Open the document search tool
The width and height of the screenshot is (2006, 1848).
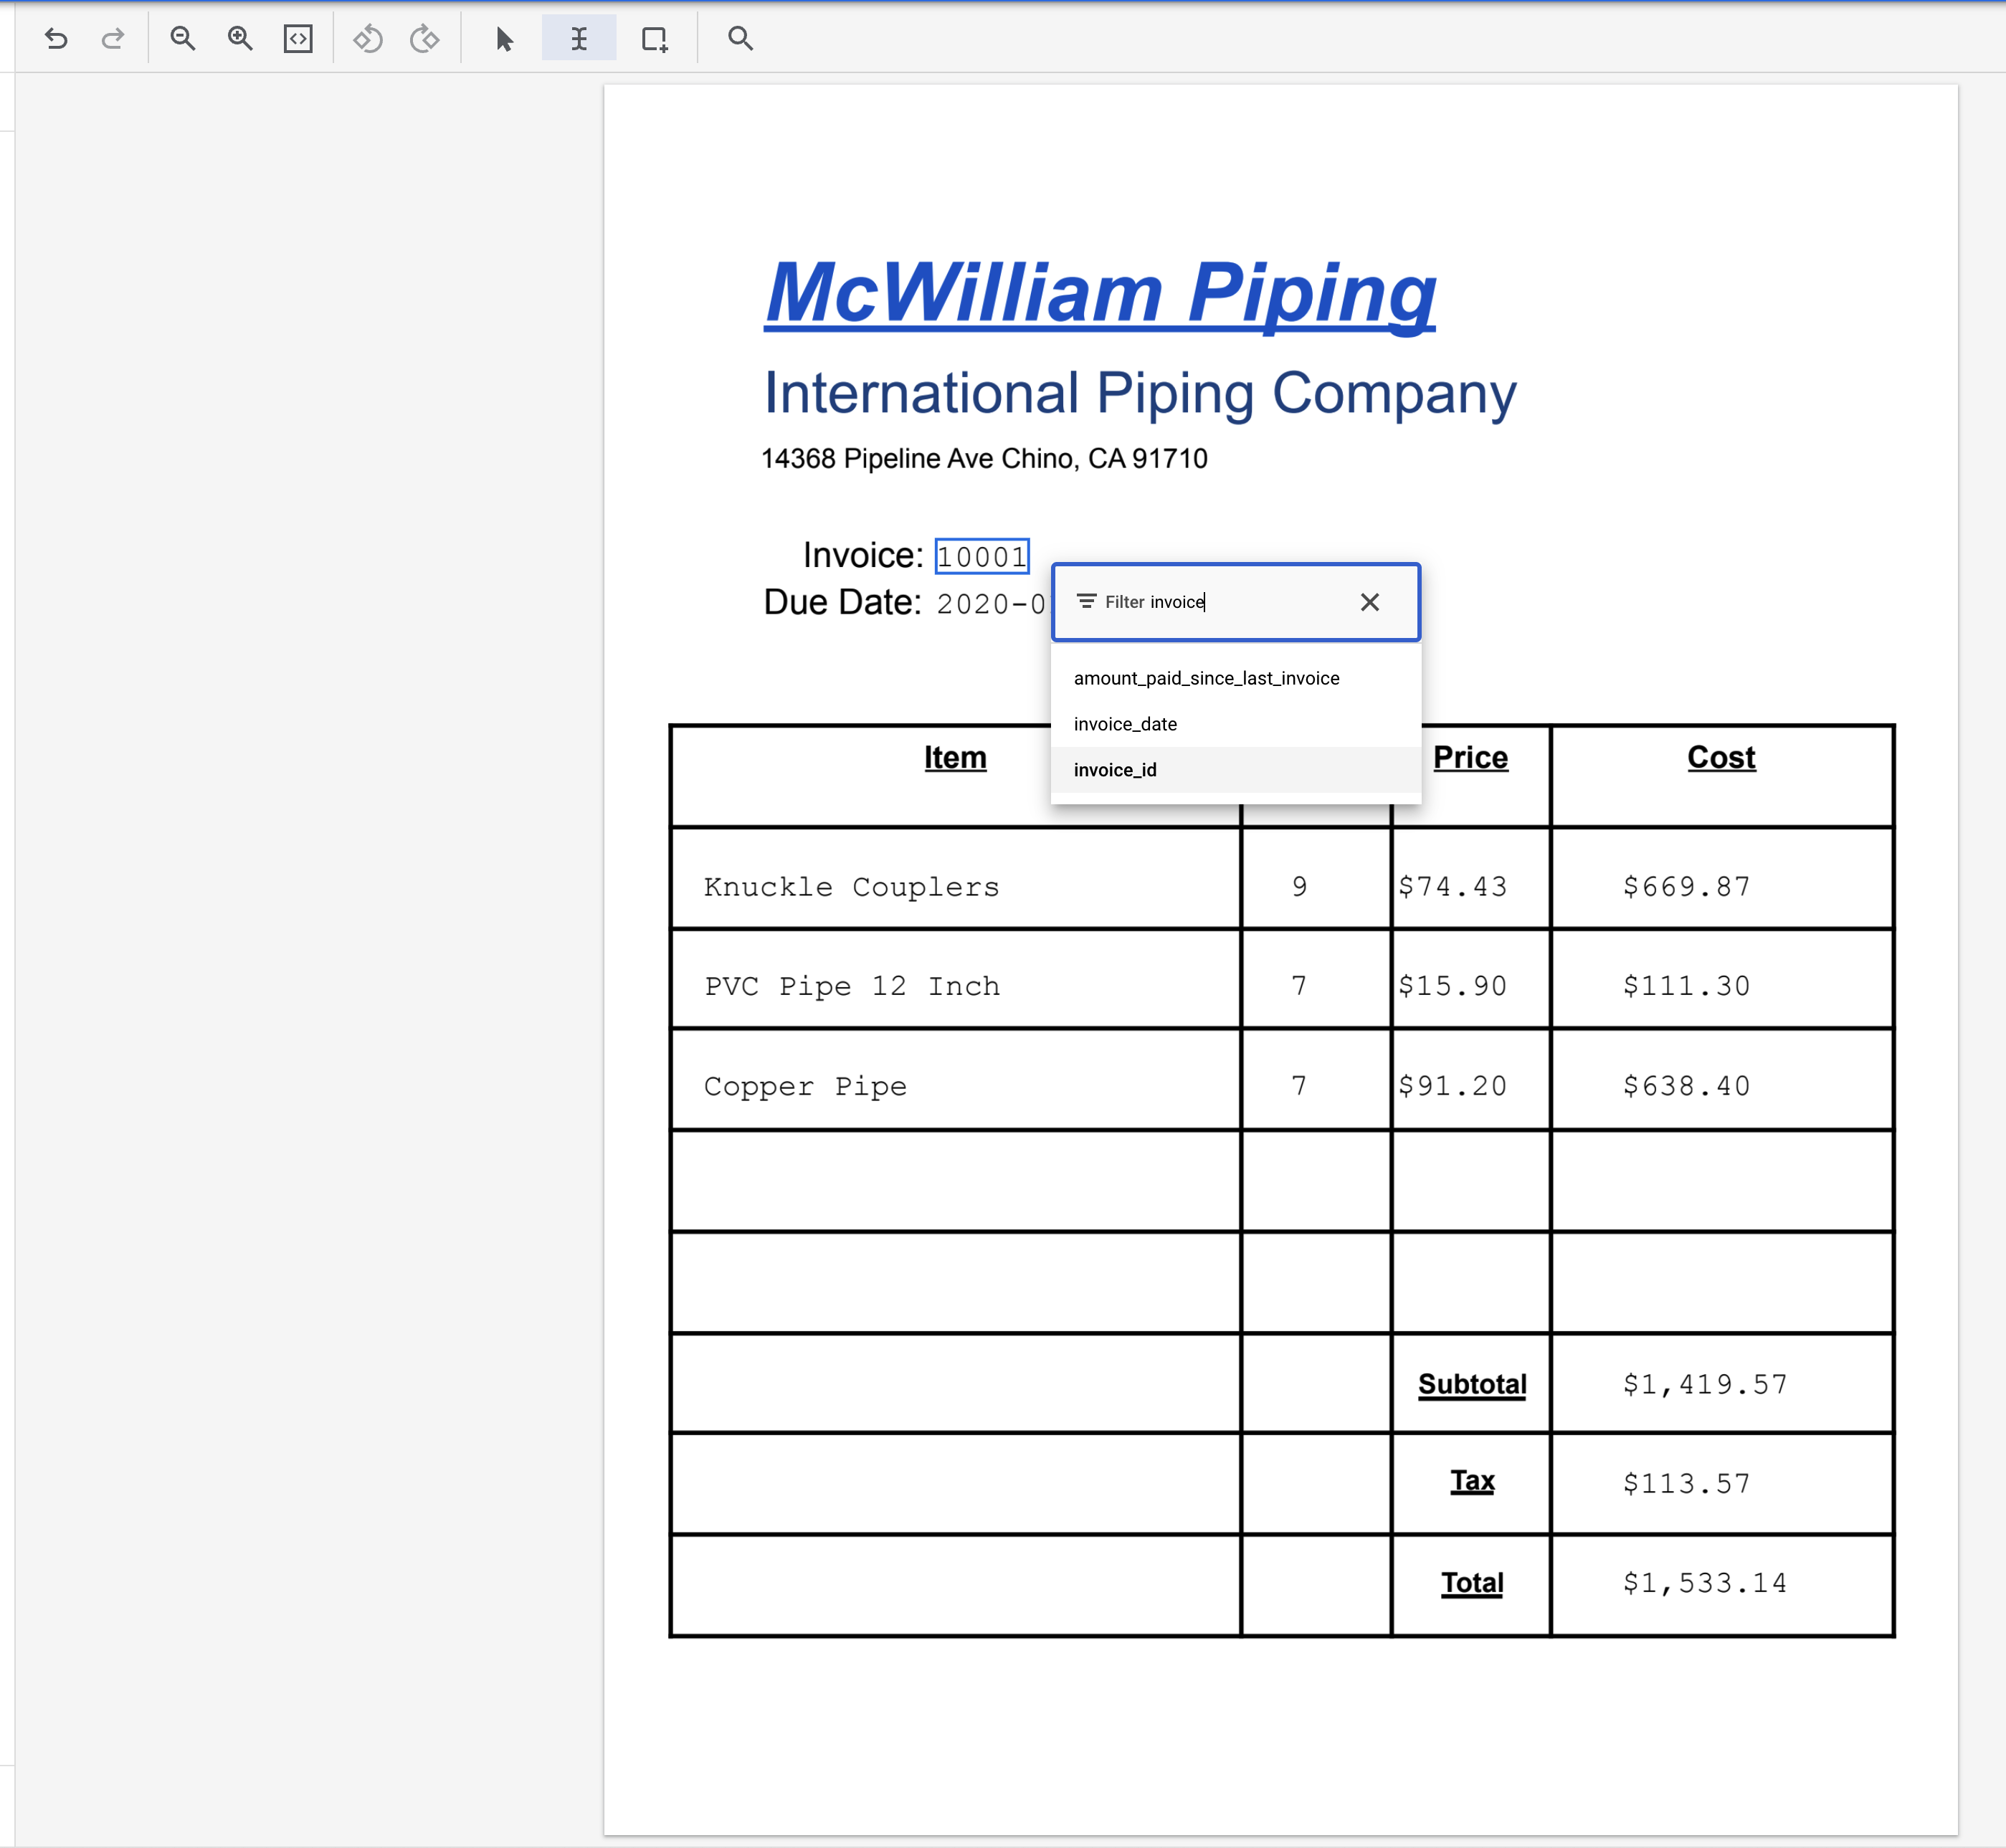(739, 39)
